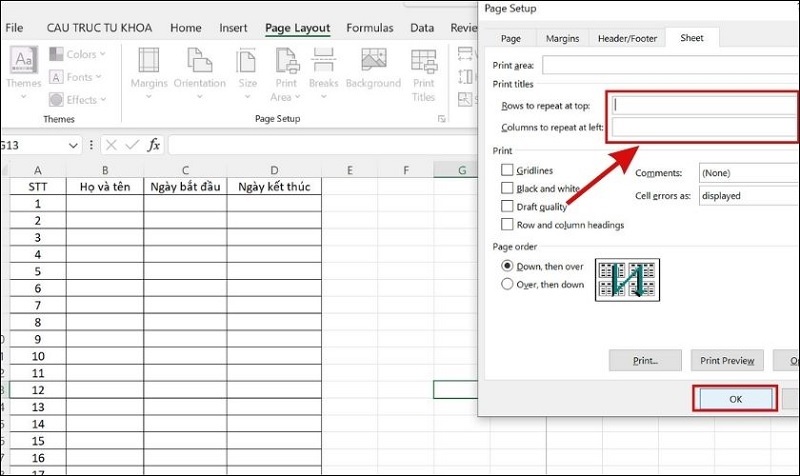The image size is (800, 476).
Task: Enable the Gridlines checkbox
Action: 508,171
